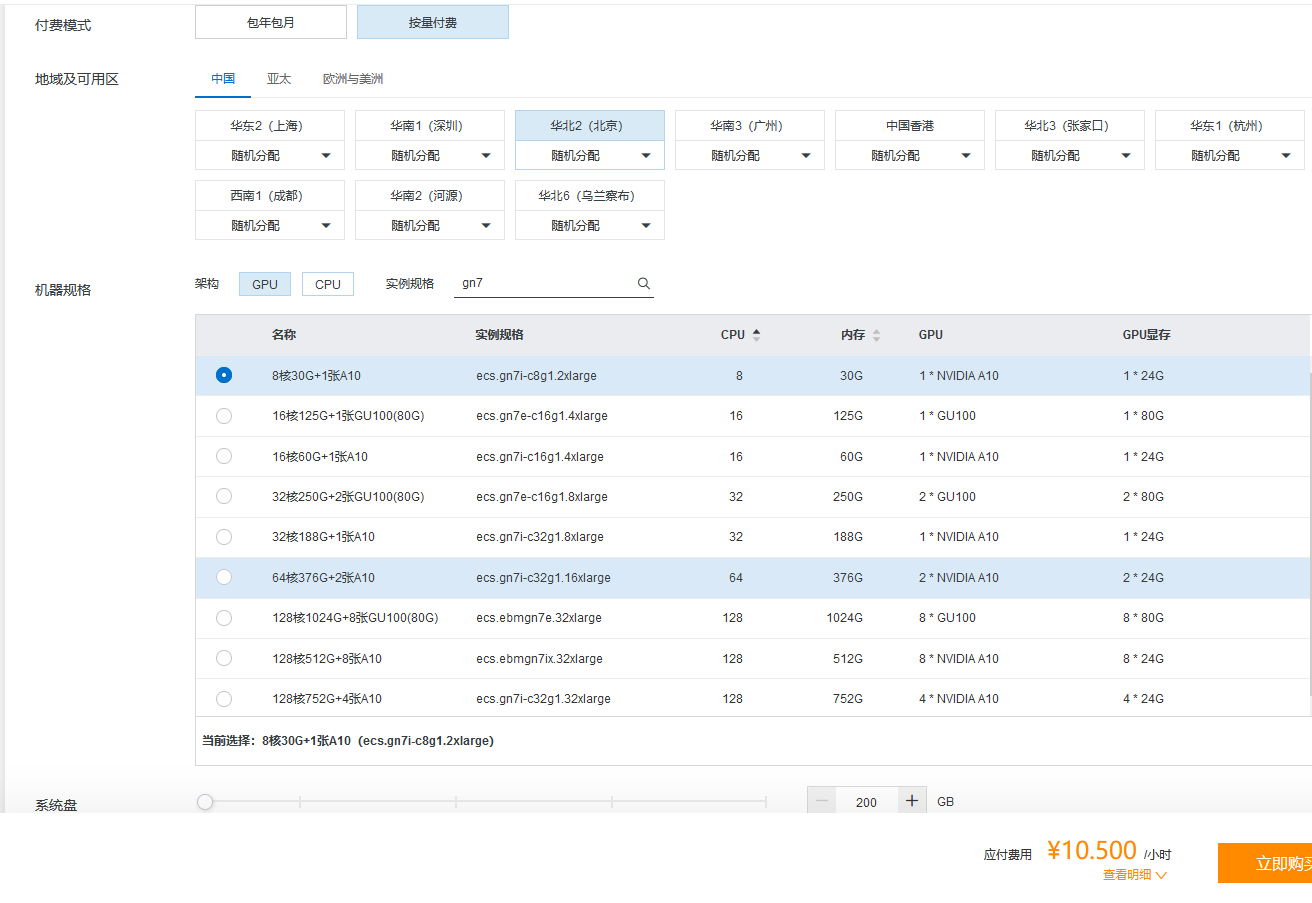This screenshot has height=903, width=1312.
Task: Filter architecture by GPU
Action: pos(265,284)
